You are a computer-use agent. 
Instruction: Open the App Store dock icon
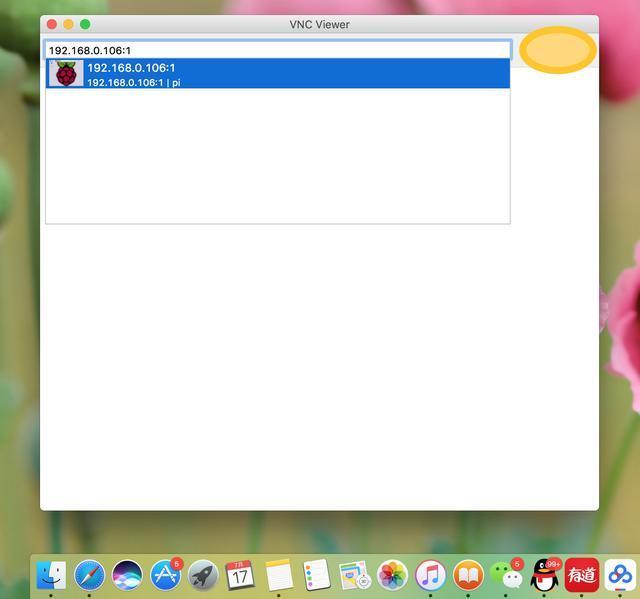[165, 575]
